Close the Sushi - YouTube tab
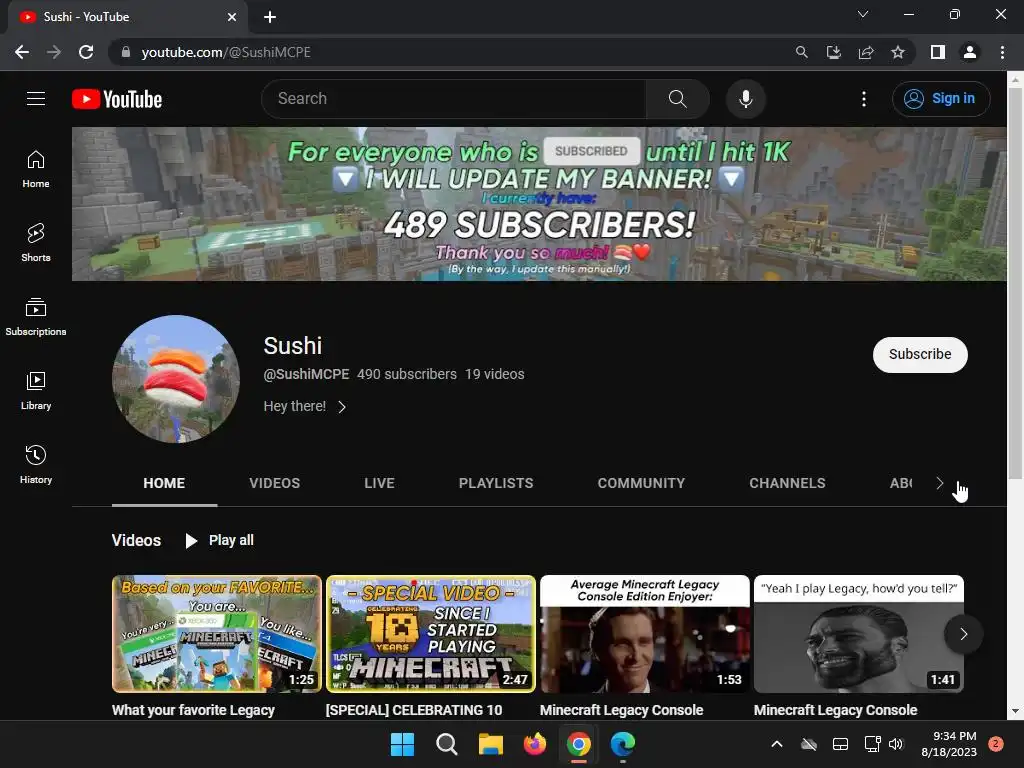 (x=232, y=17)
